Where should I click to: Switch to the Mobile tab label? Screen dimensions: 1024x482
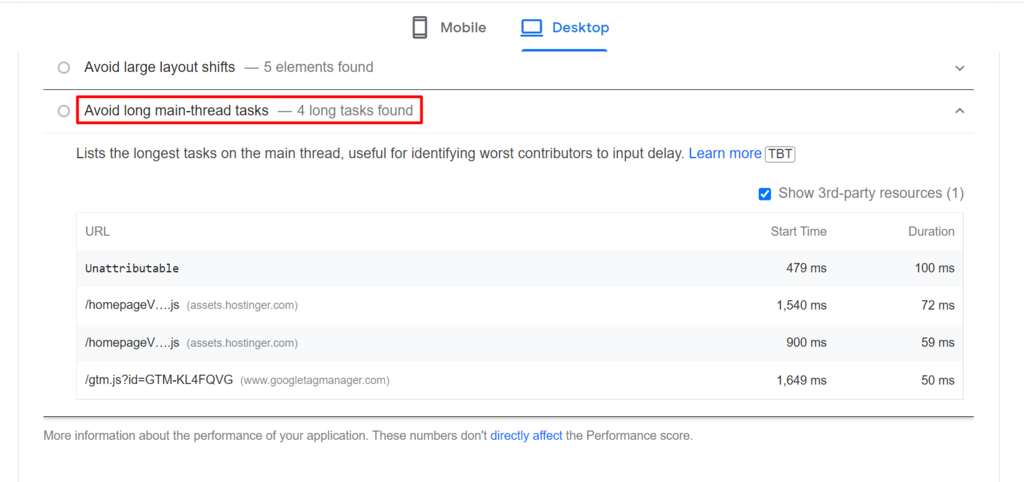click(x=463, y=28)
